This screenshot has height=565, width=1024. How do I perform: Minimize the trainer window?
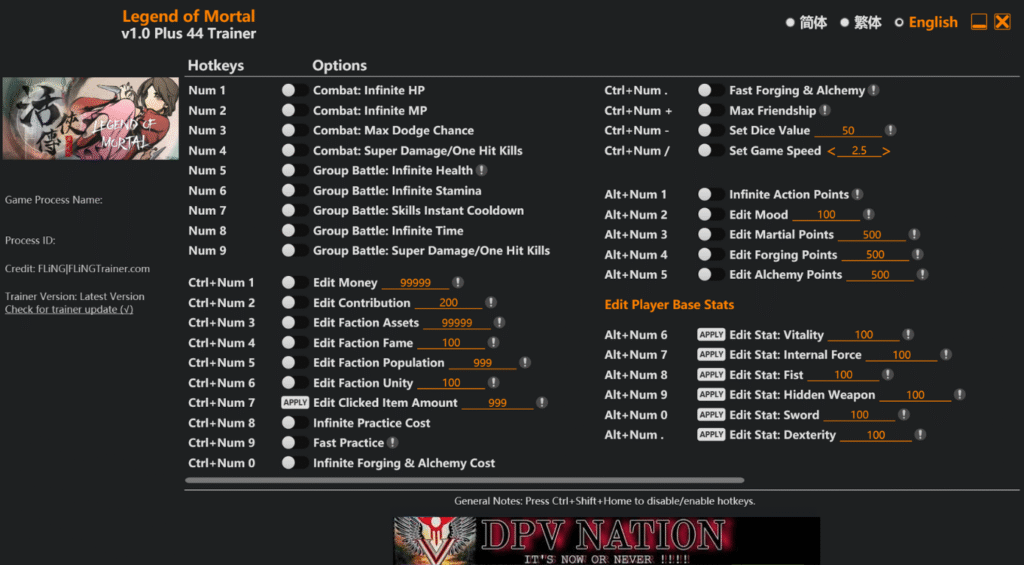[979, 22]
